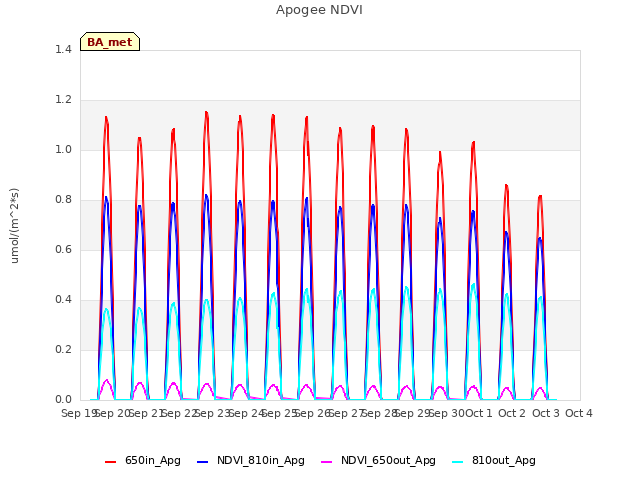Toggle the 810out_Apg legend label
The width and height of the screenshot is (640, 480).
click(504, 460)
